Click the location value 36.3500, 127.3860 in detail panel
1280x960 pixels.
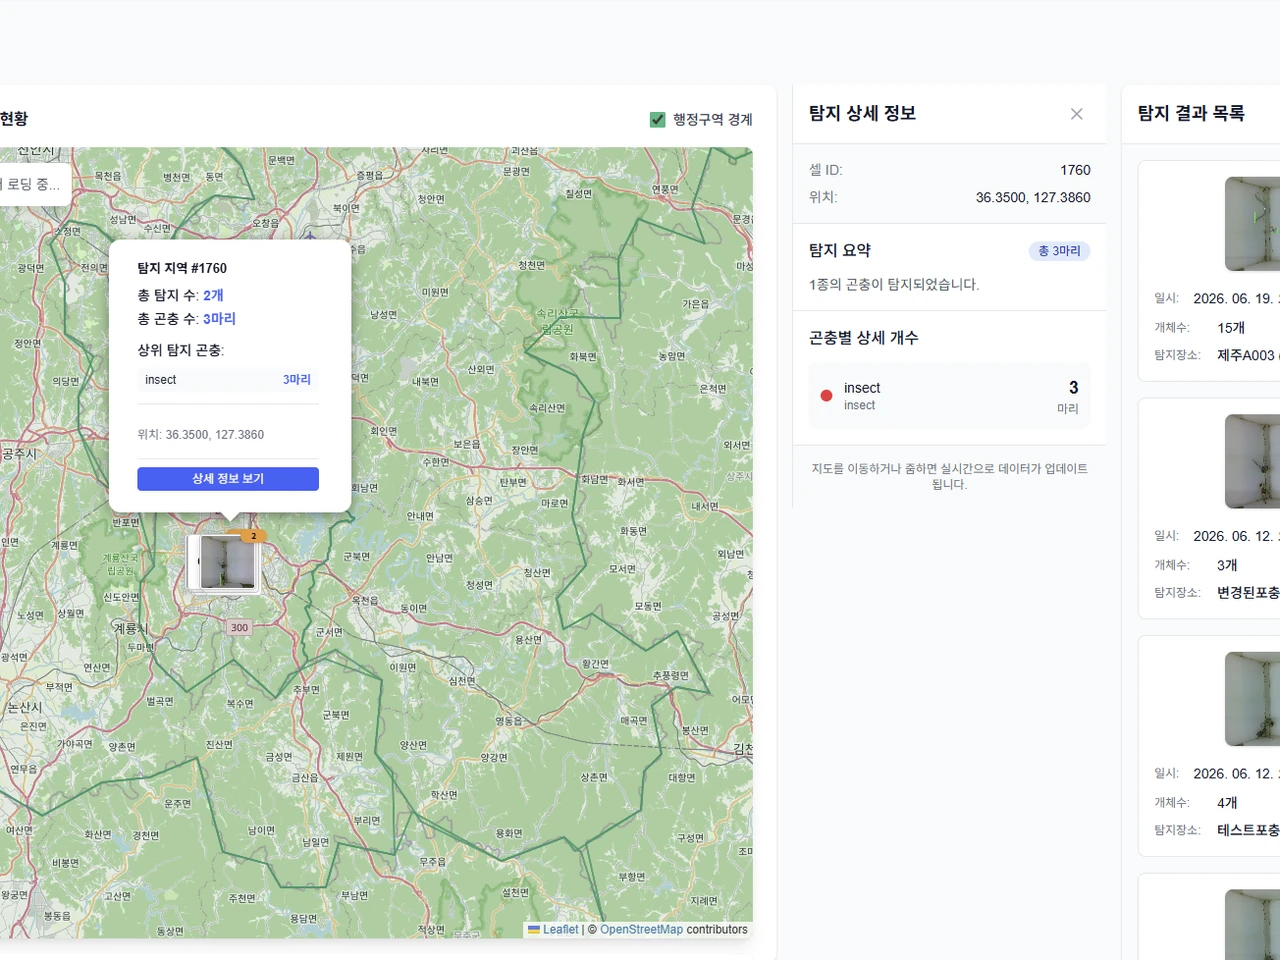point(1033,198)
